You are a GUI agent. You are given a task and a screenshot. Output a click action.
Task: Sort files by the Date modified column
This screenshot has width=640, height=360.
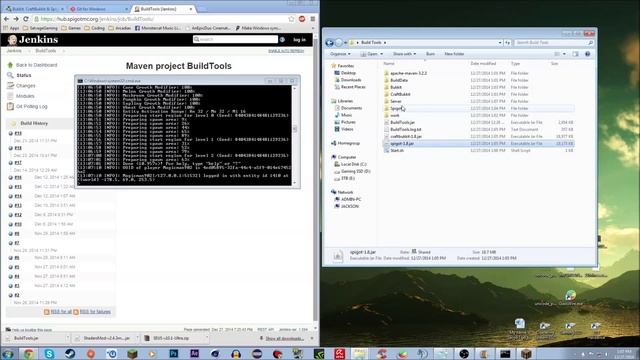click(x=483, y=64)
